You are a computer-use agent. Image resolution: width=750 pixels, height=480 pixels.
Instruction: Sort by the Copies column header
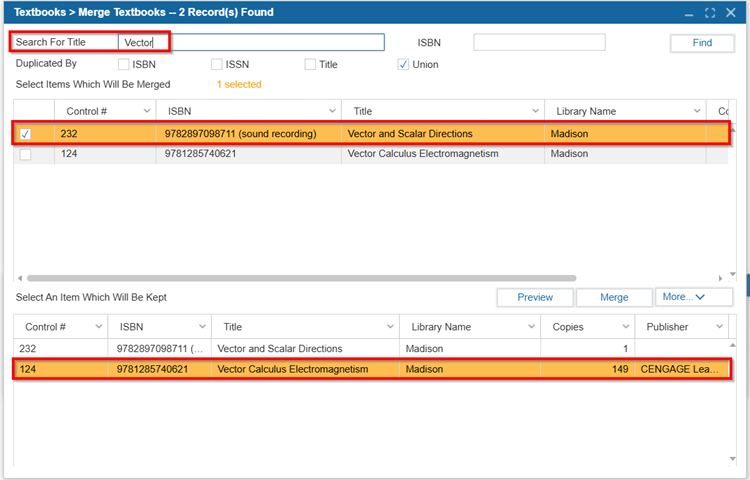(568, 327)
